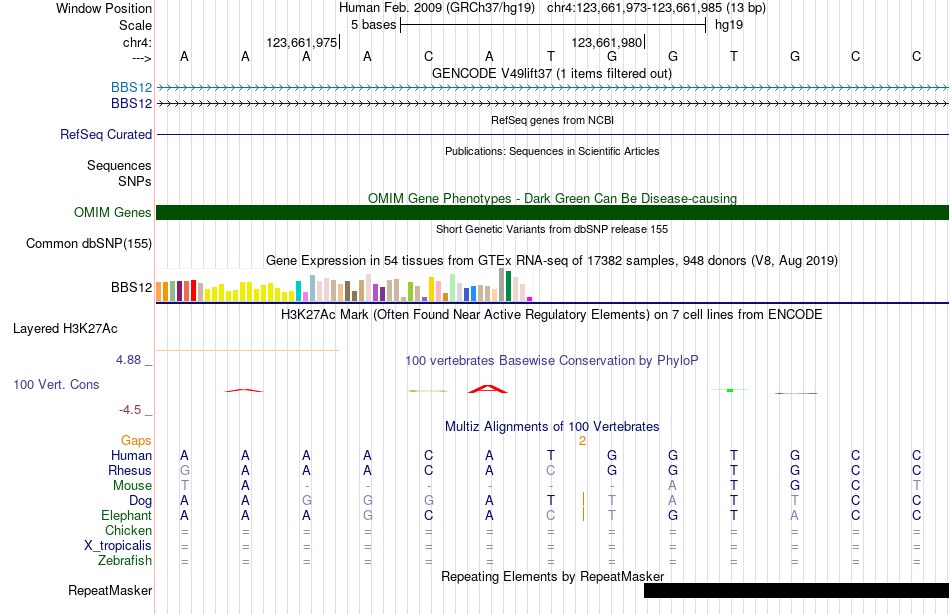Click the 100 Vert. Cons label
The height and width of the screenshot is (614, 950).
56,384
